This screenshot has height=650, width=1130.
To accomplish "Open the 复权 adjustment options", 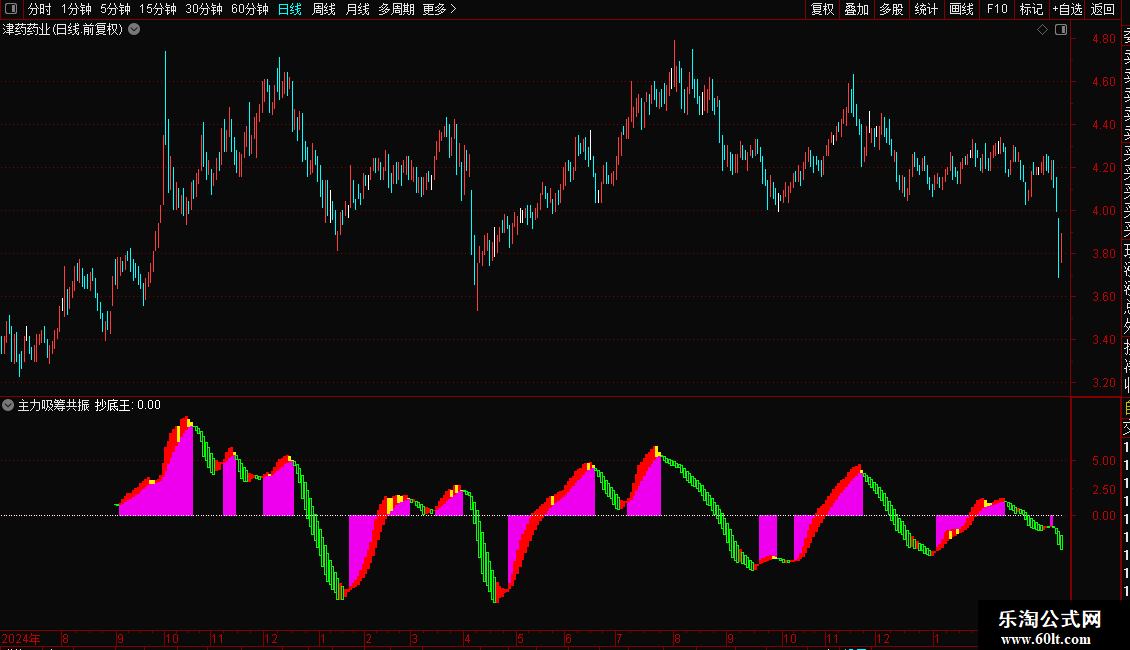I will (822, 9).
